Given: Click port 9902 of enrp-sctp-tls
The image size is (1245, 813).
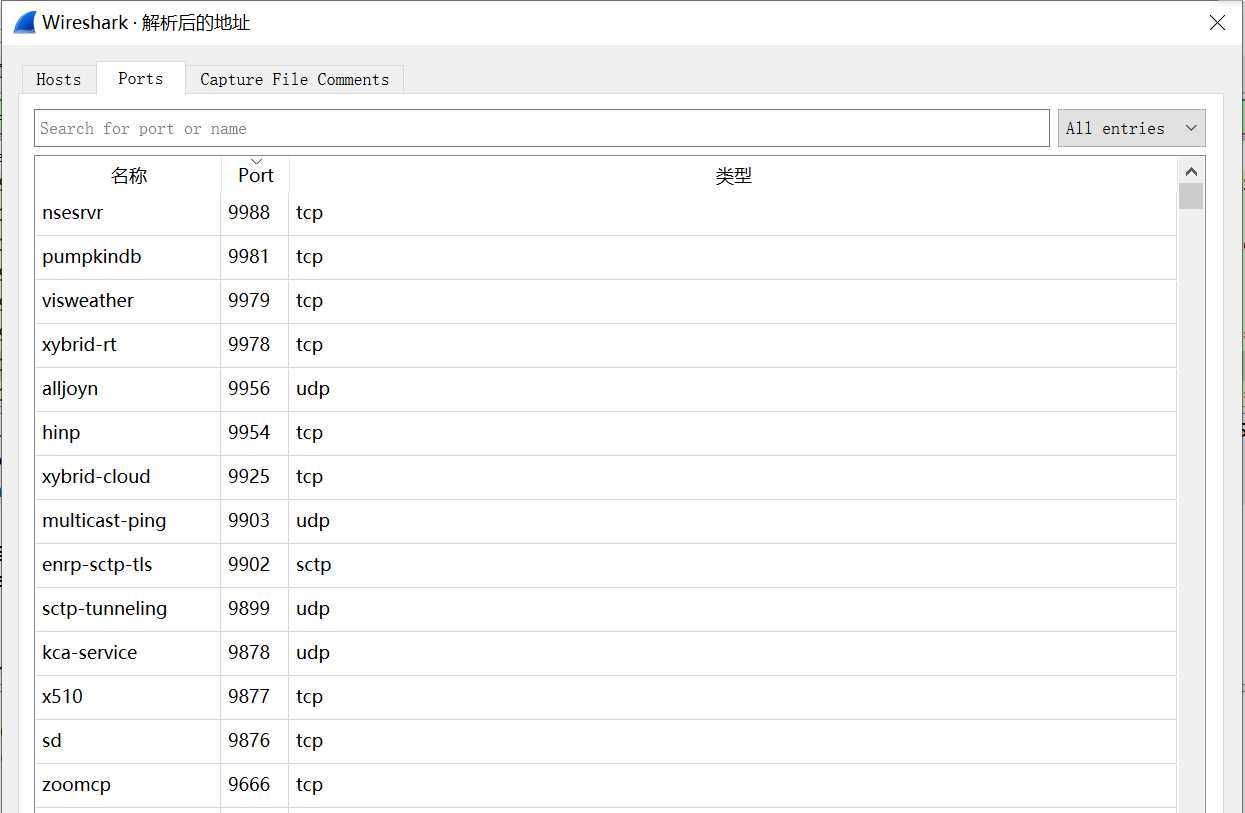Looking at the screenshot, I should 249,565.
